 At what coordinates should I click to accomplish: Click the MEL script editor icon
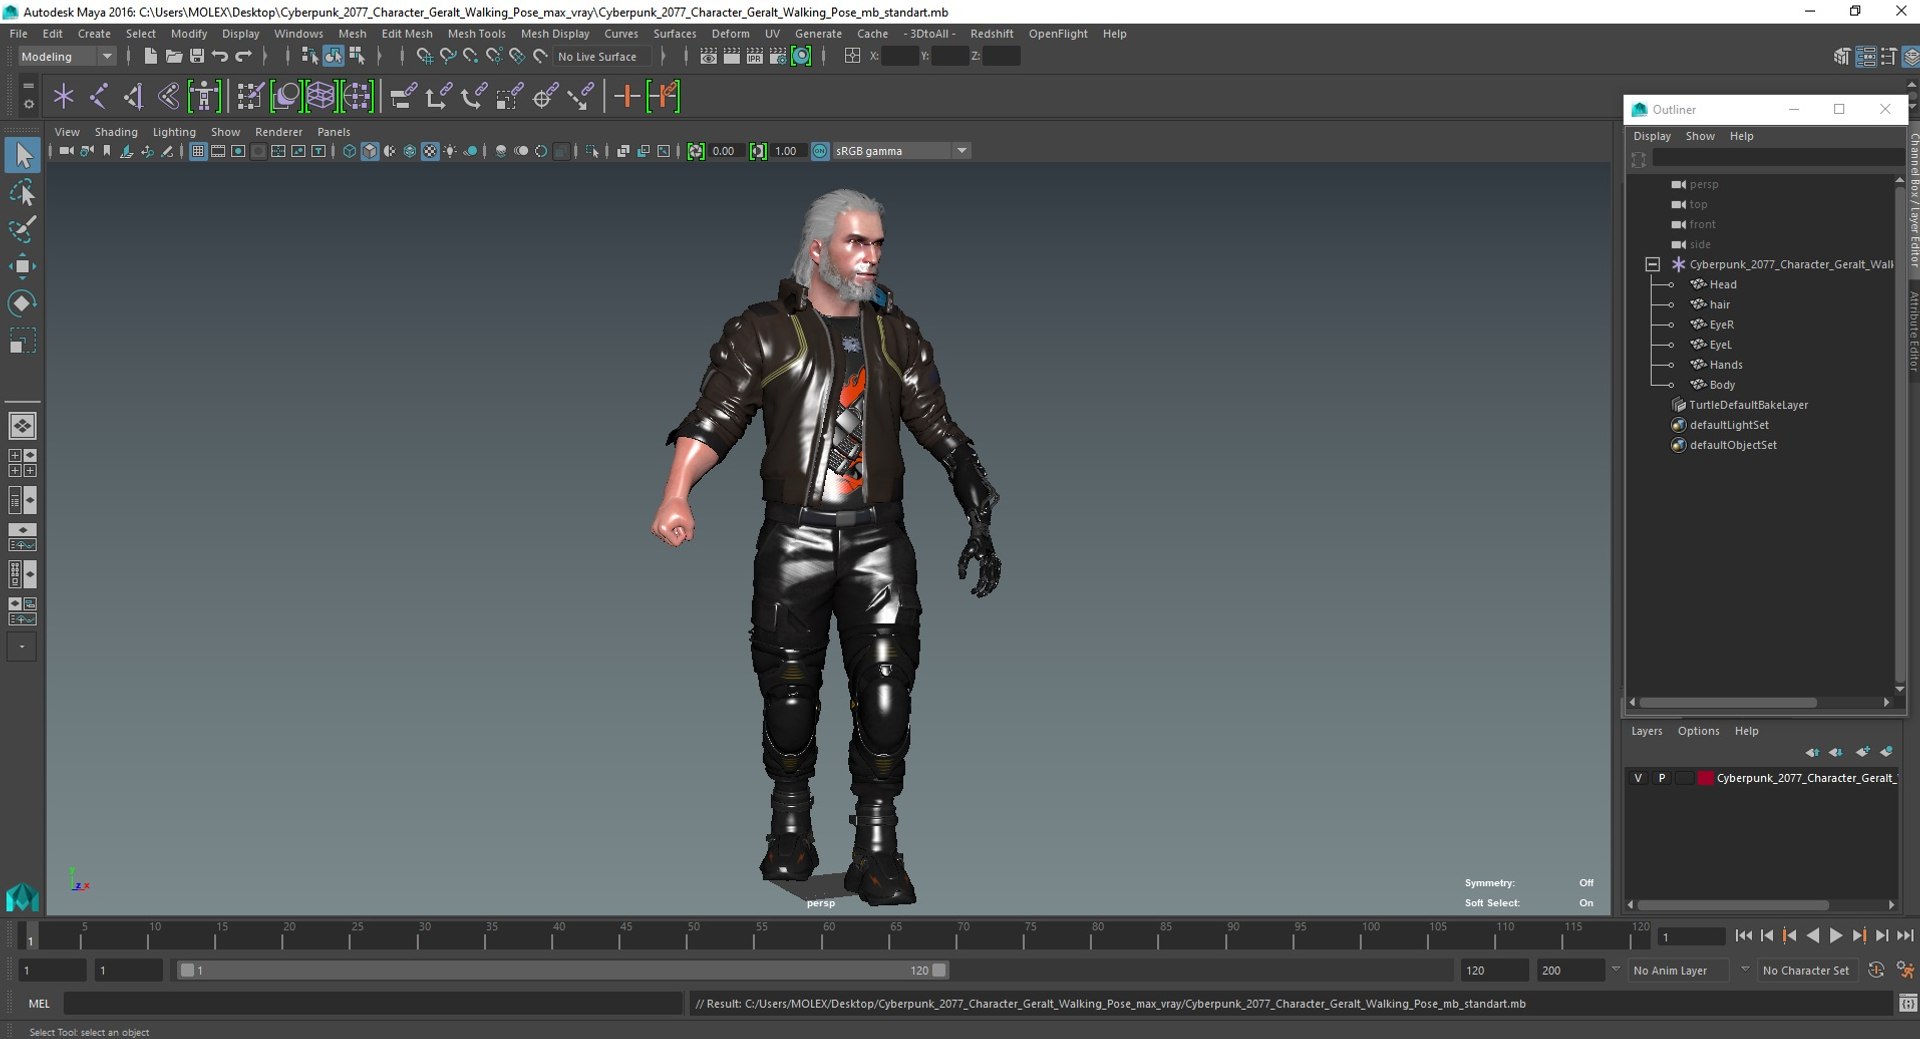1908,1003
